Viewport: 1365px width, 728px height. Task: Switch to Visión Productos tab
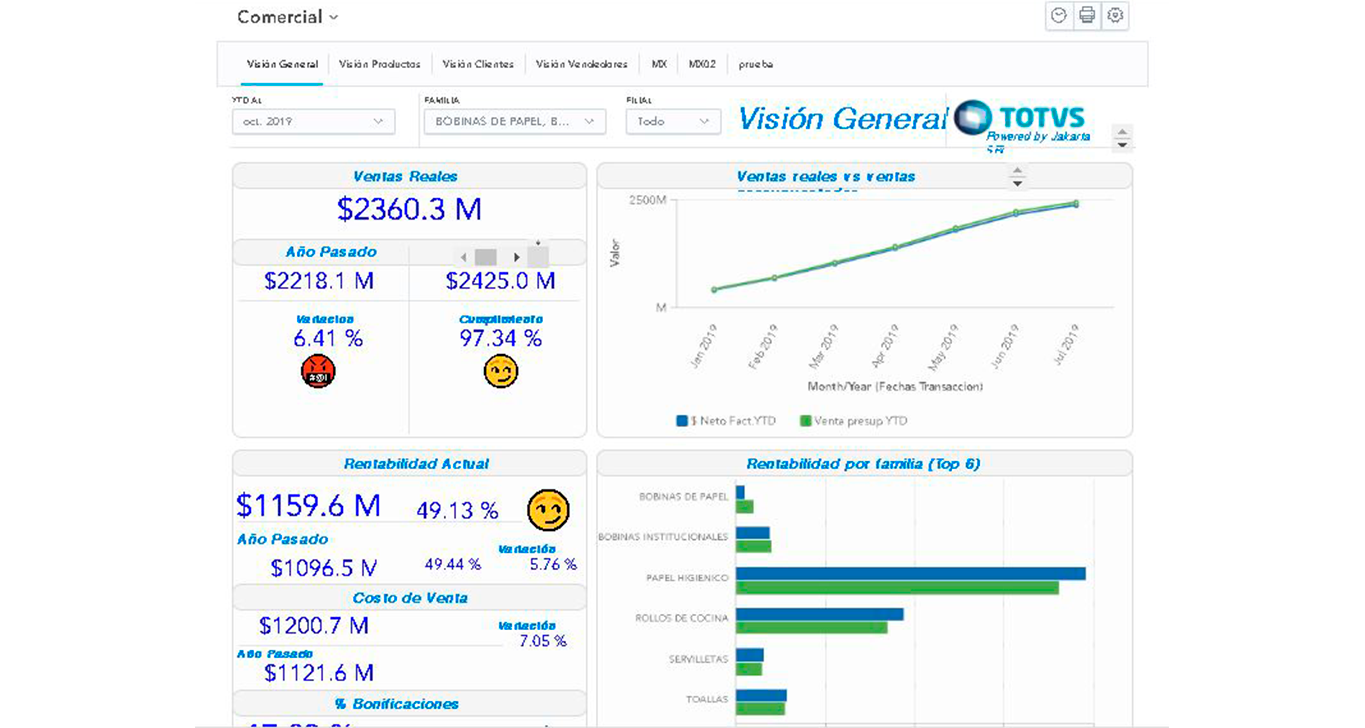tap(379, 64)
